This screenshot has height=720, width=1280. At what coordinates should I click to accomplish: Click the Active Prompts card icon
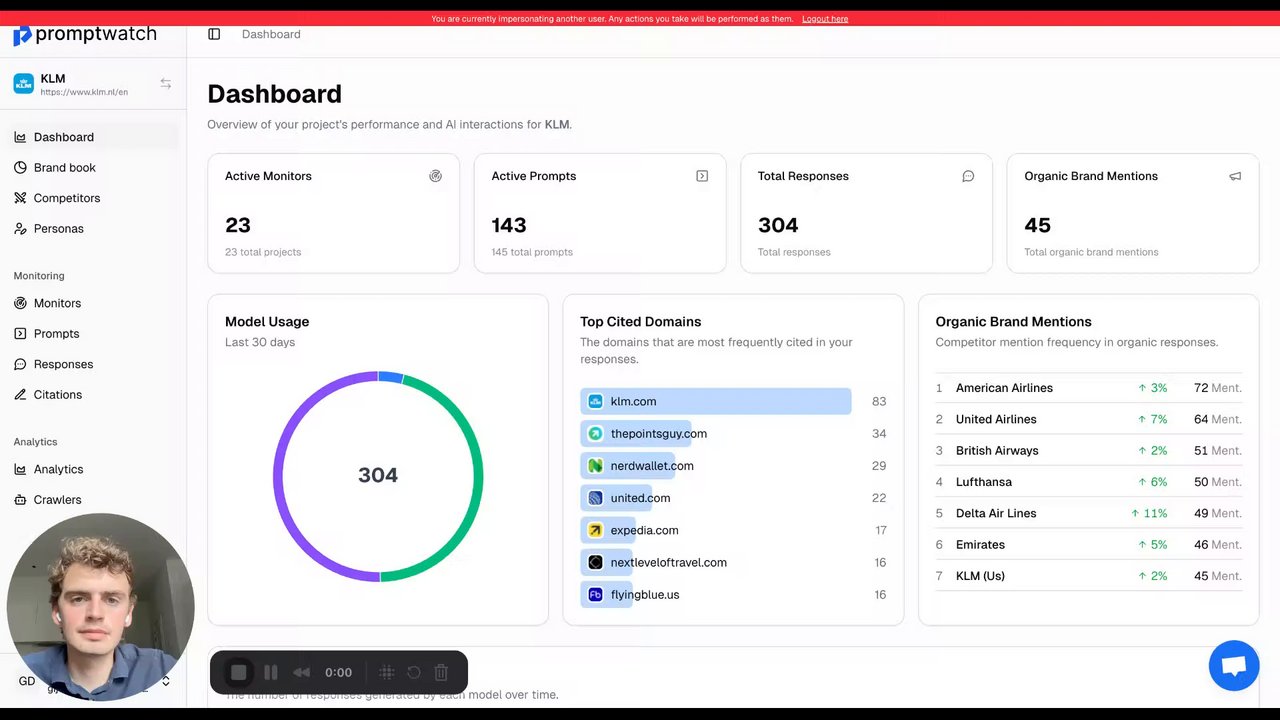click(702, 176)
